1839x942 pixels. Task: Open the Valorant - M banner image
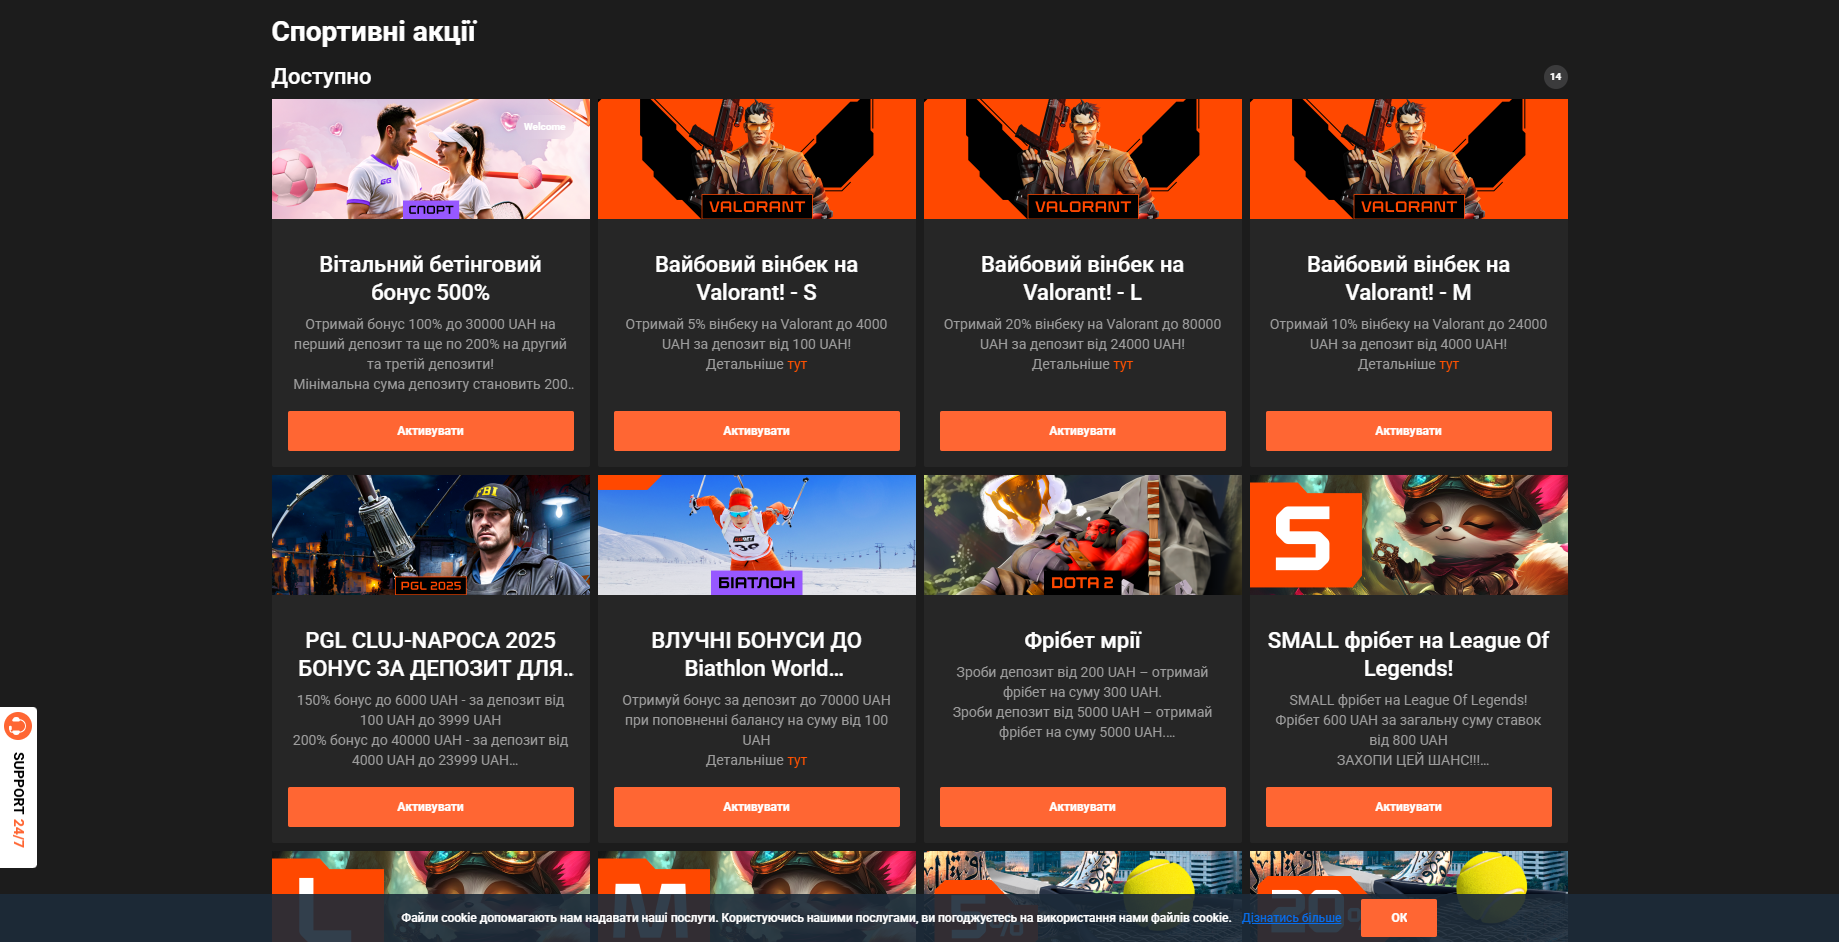1408,159
